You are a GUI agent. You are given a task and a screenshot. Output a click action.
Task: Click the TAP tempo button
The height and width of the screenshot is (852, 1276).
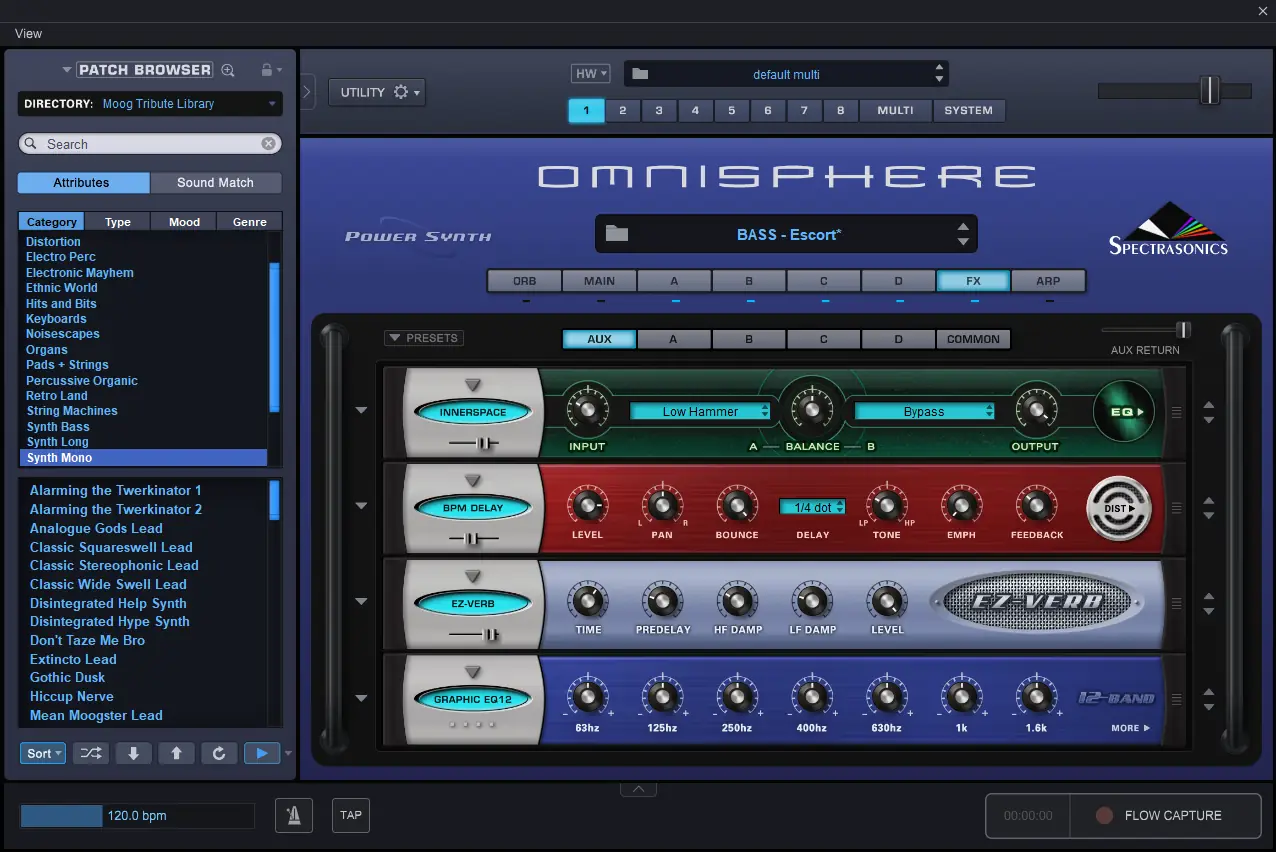(351, 815)
